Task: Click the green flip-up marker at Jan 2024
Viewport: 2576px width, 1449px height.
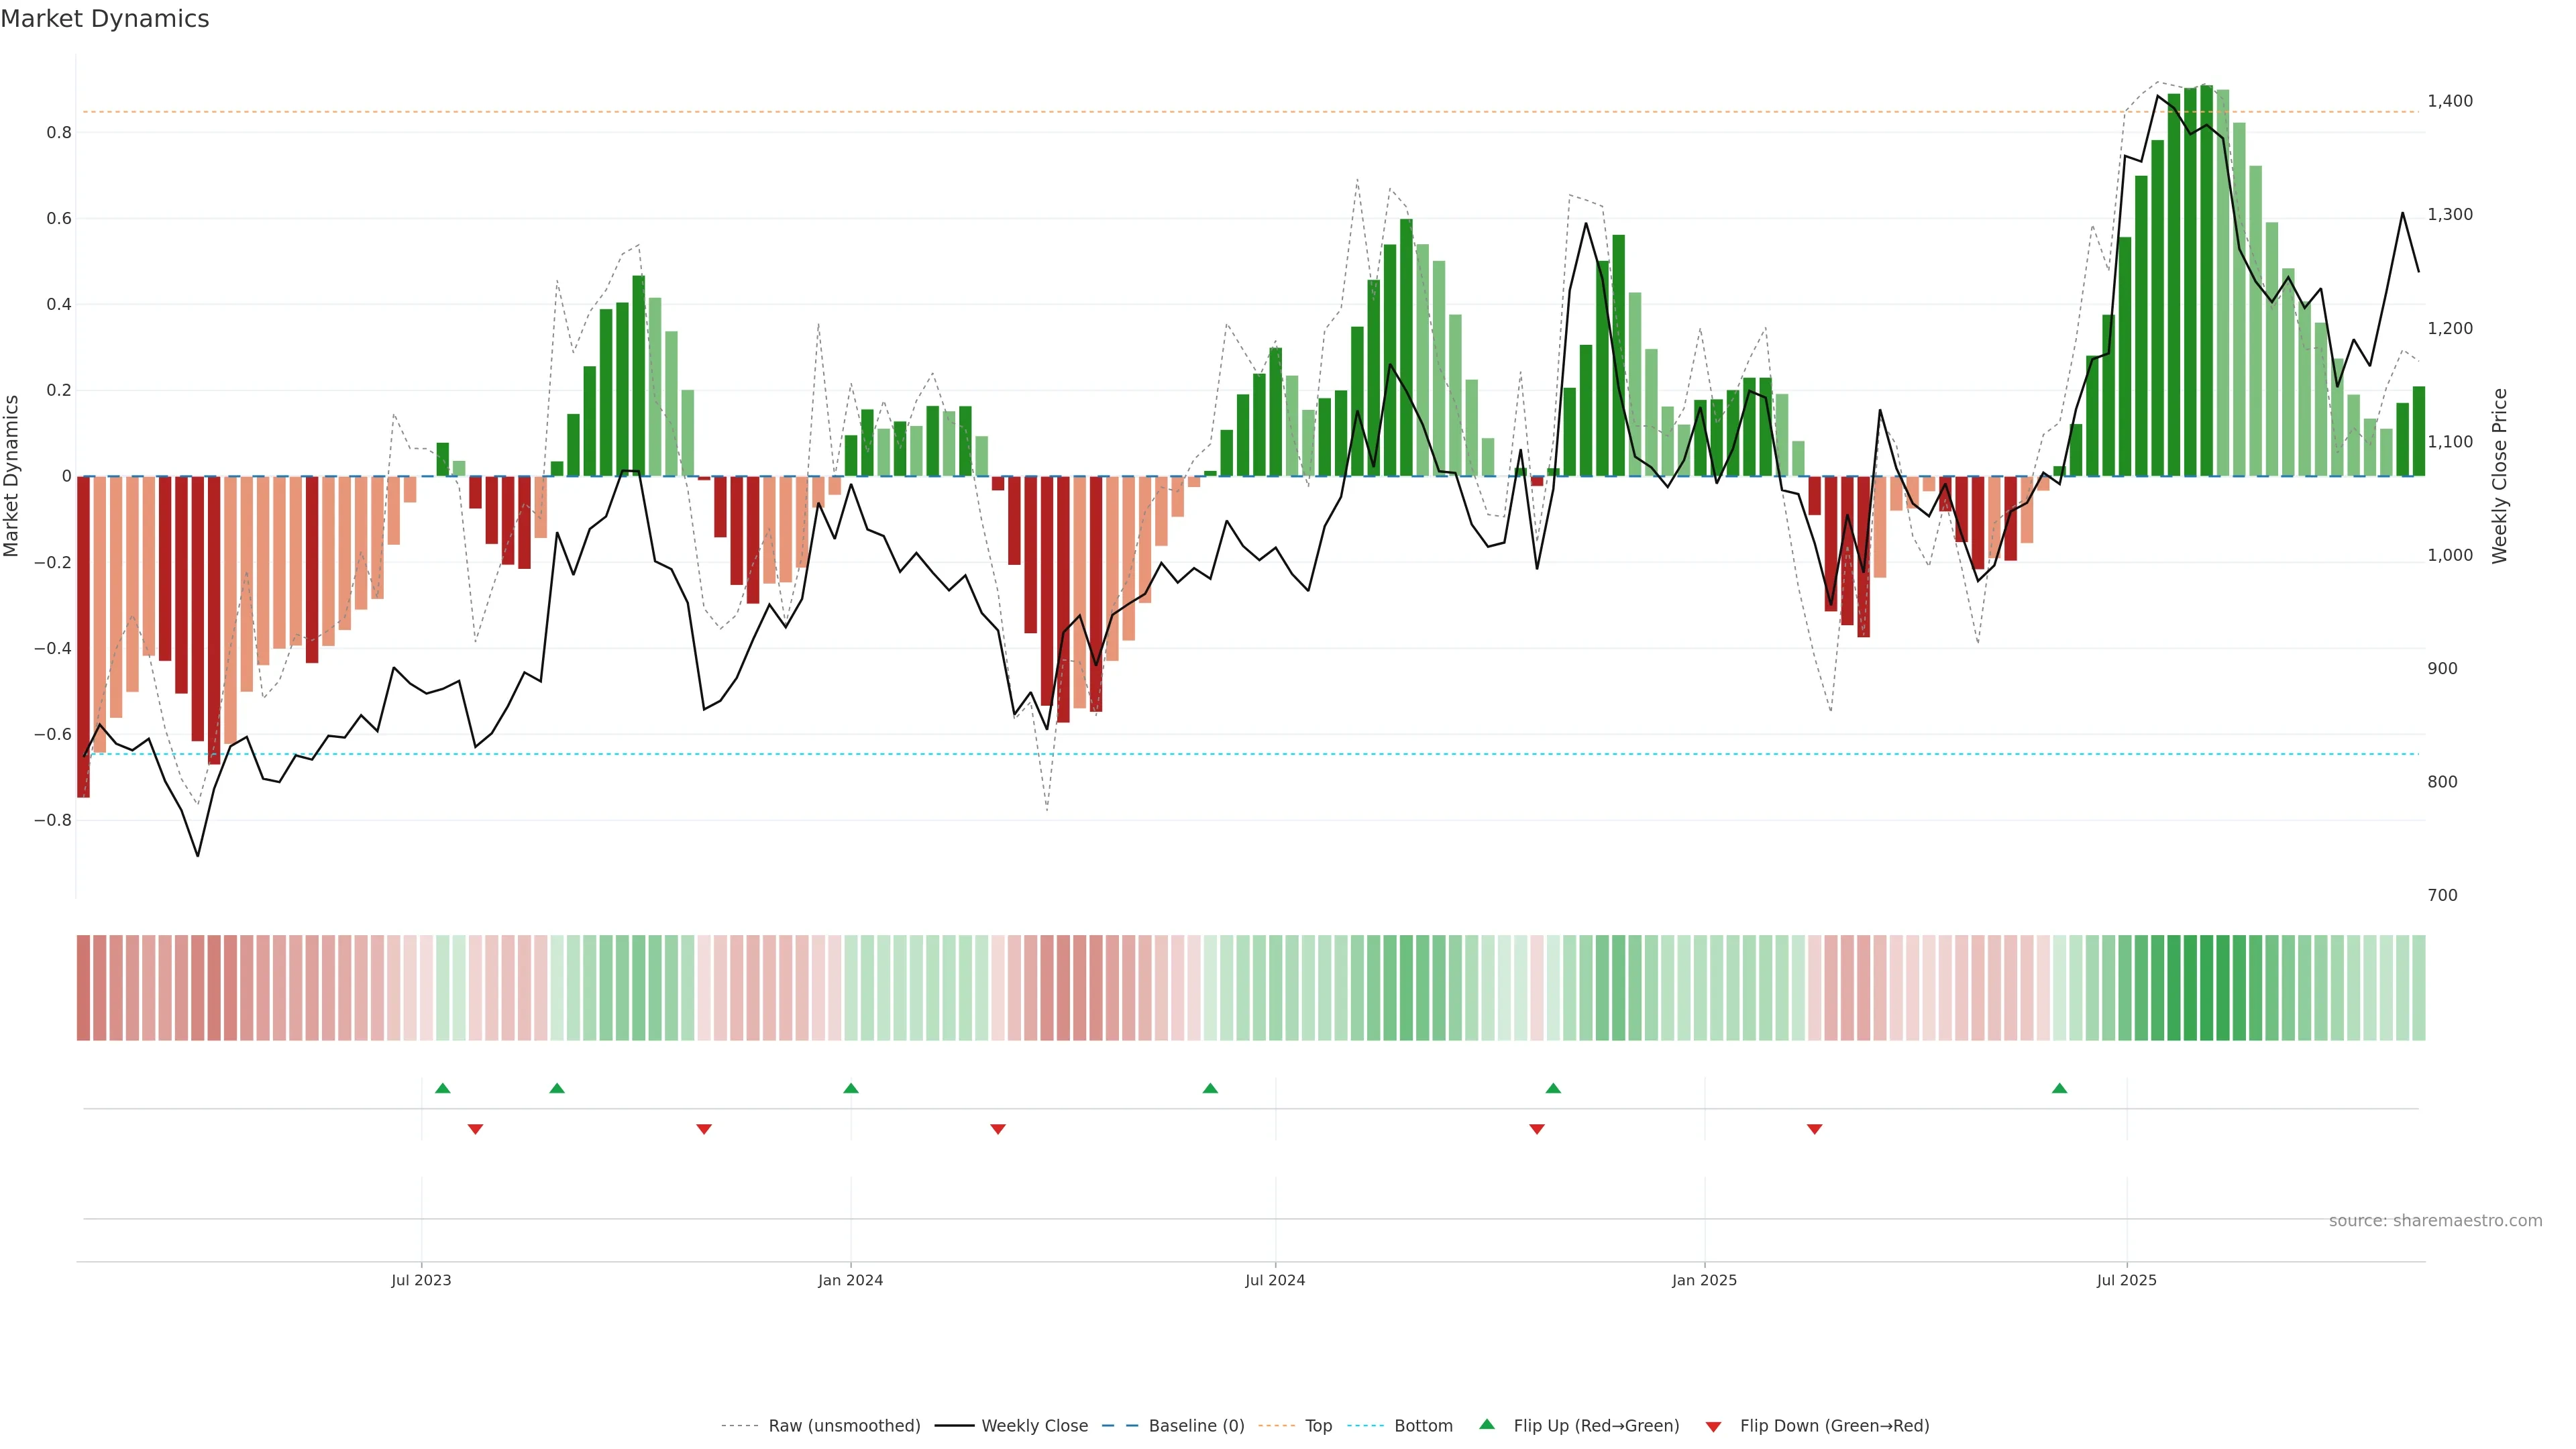Action: pos(851,1088)
